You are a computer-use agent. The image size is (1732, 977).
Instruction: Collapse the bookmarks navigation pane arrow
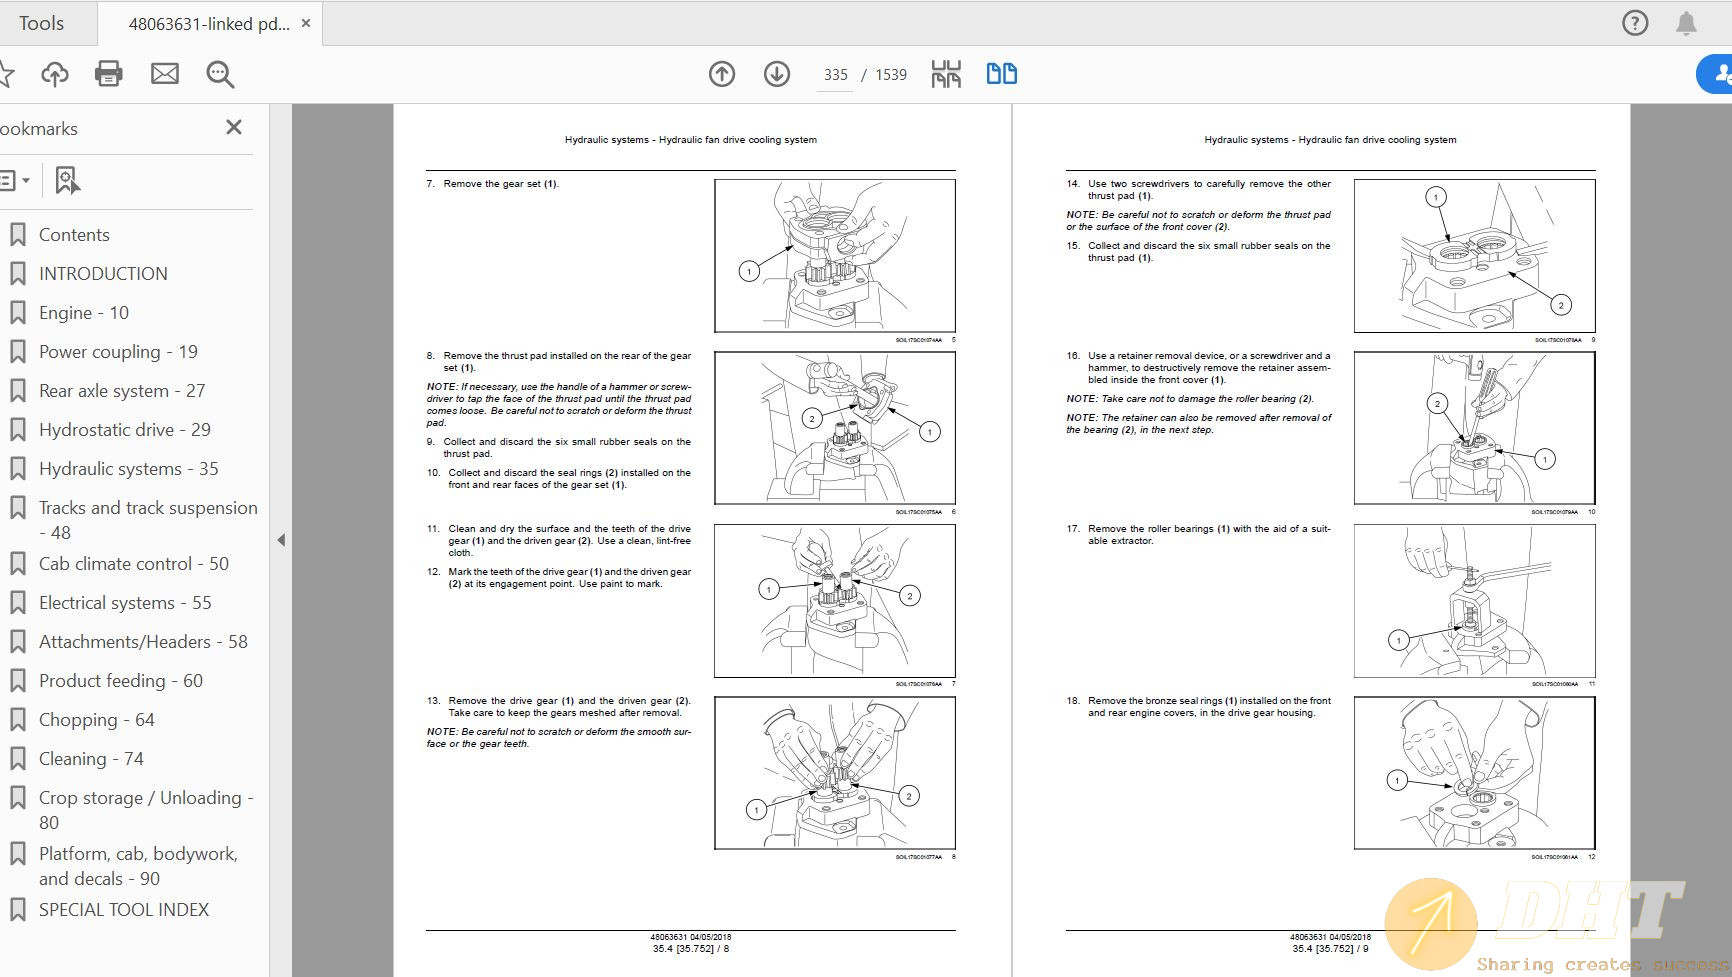click(281, 540)
